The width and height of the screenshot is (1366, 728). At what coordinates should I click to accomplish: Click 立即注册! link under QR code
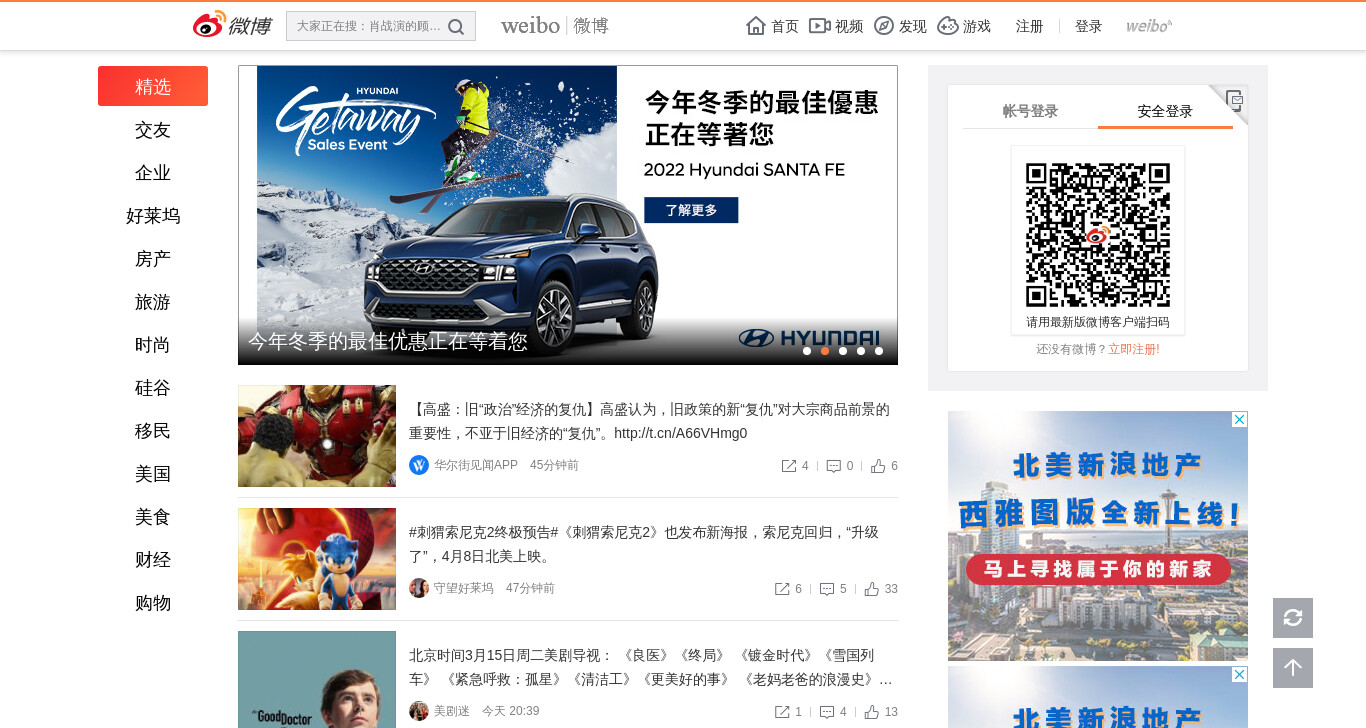(1134, 349)
